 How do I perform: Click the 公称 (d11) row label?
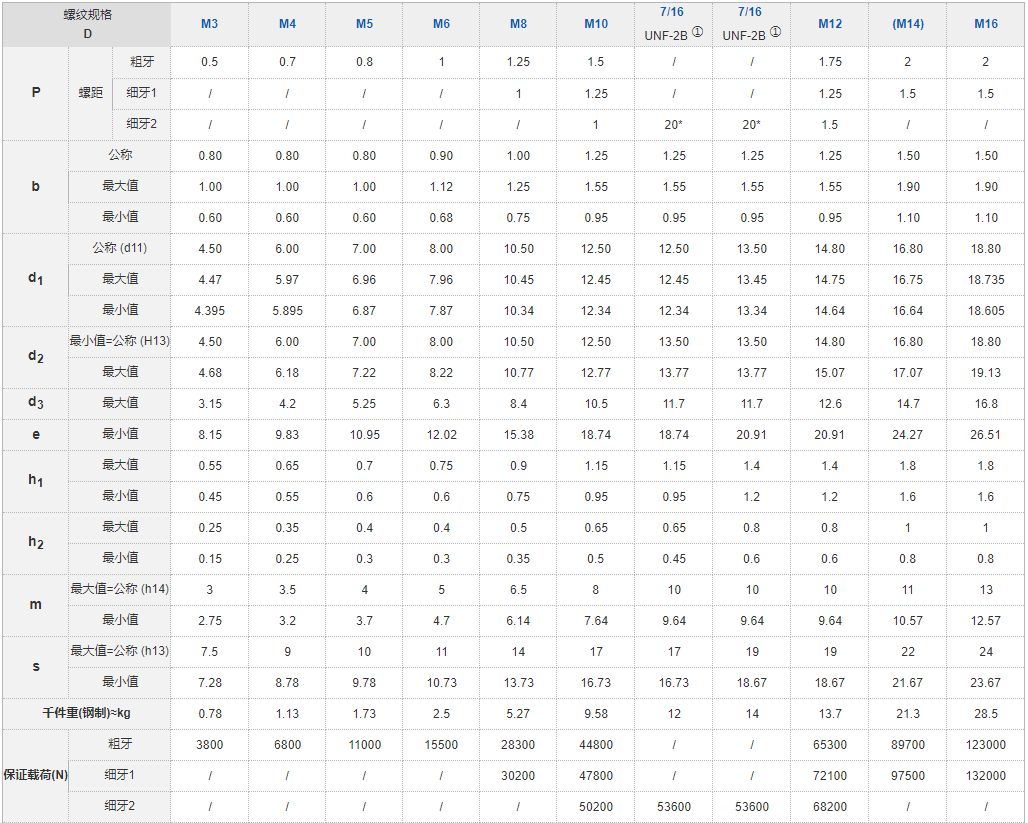tap(119, 248)
